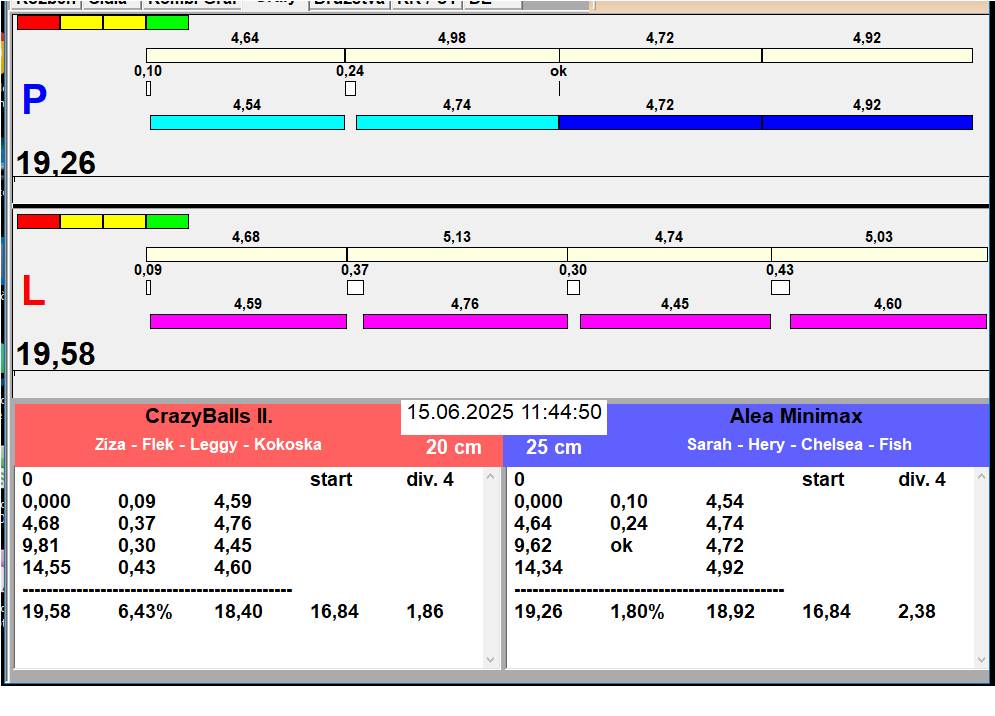Click the blue P lane letter
Viewport: 995px width, 716px height.
point(34,100)
